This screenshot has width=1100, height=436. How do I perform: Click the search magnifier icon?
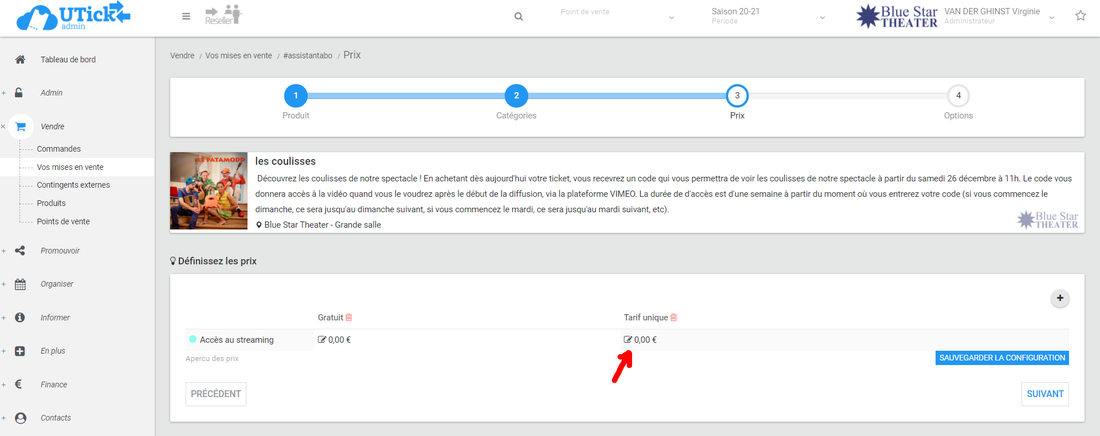(x=518, y=17)
